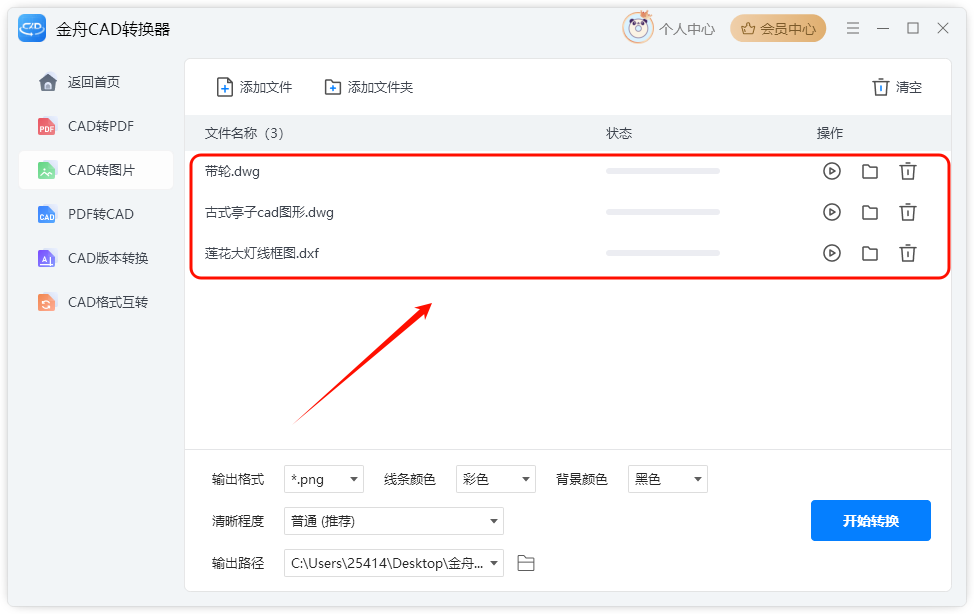The image size is (974, 614).
Task: Expand the 清晰程度 quality dropdown
Action: pos(394,521)
